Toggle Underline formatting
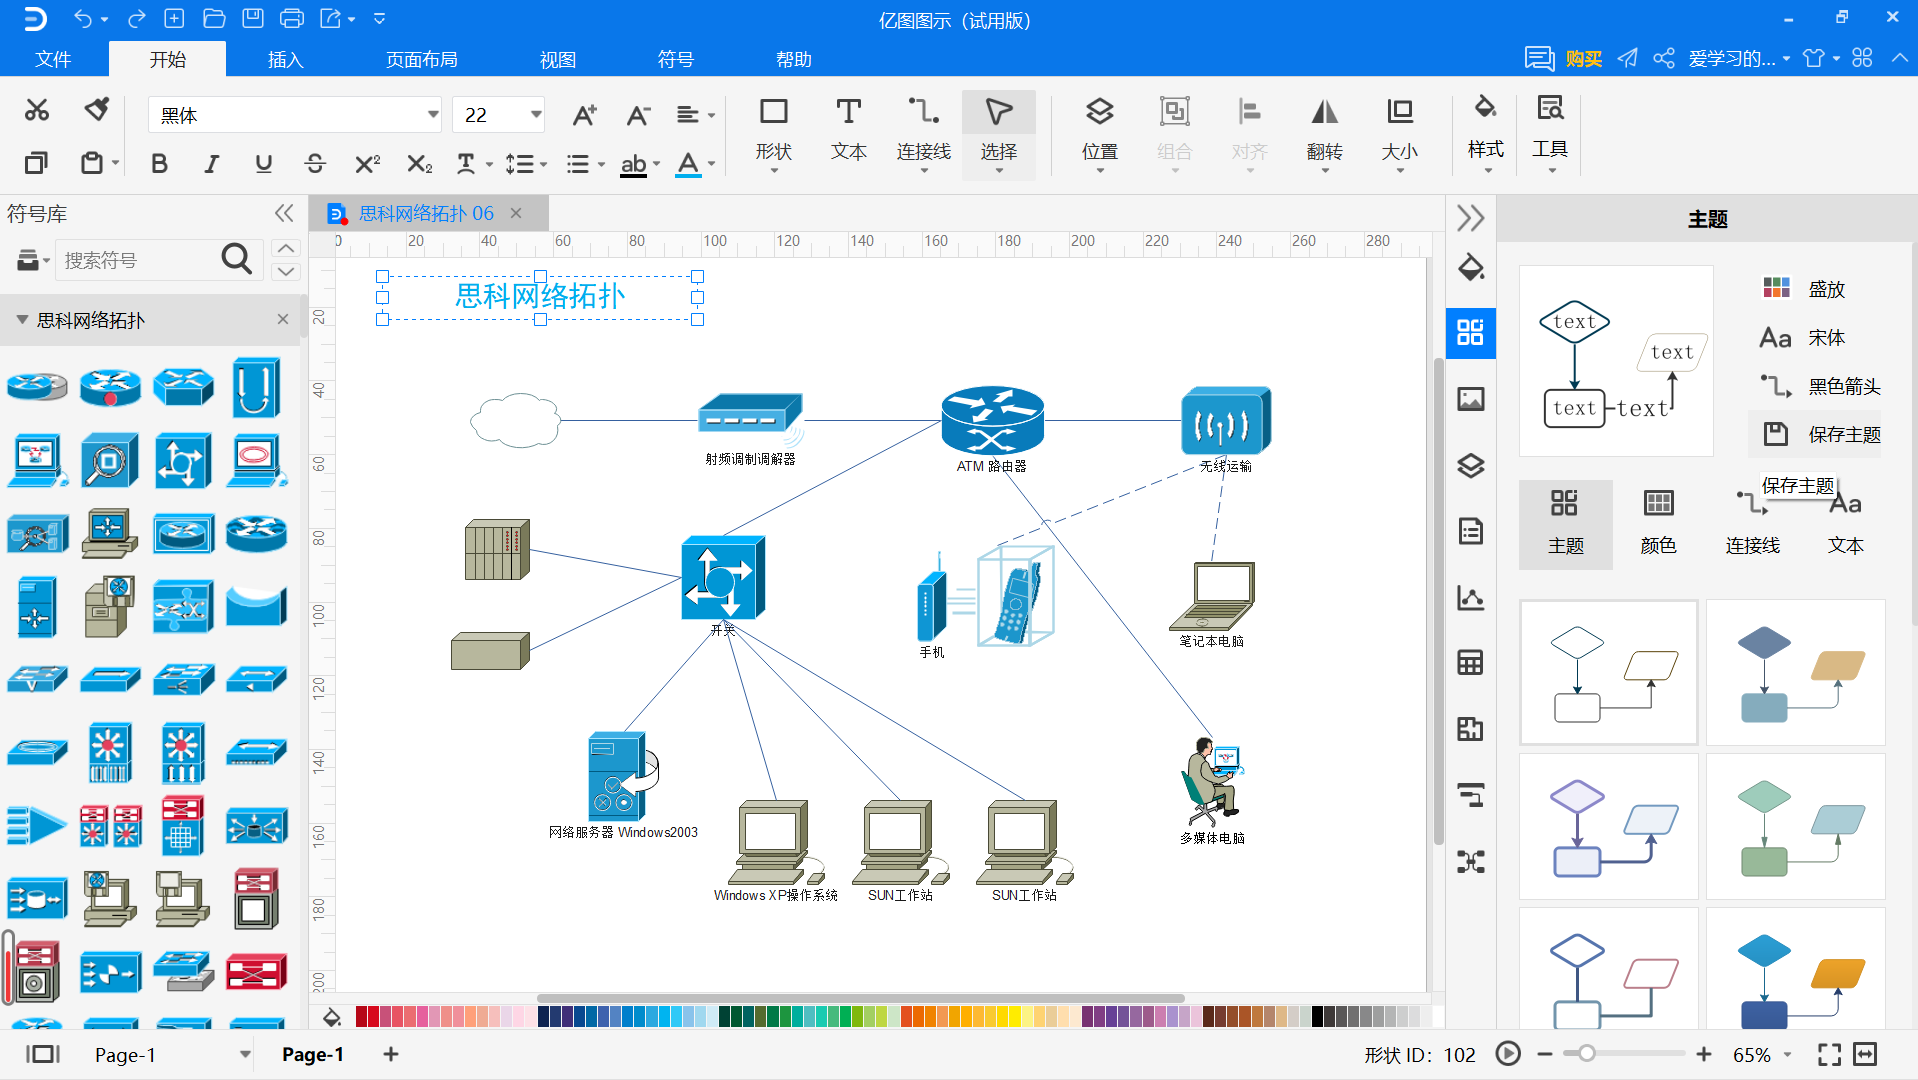This screenshot has width=1918, height=1080. click(x=263, y=163)
